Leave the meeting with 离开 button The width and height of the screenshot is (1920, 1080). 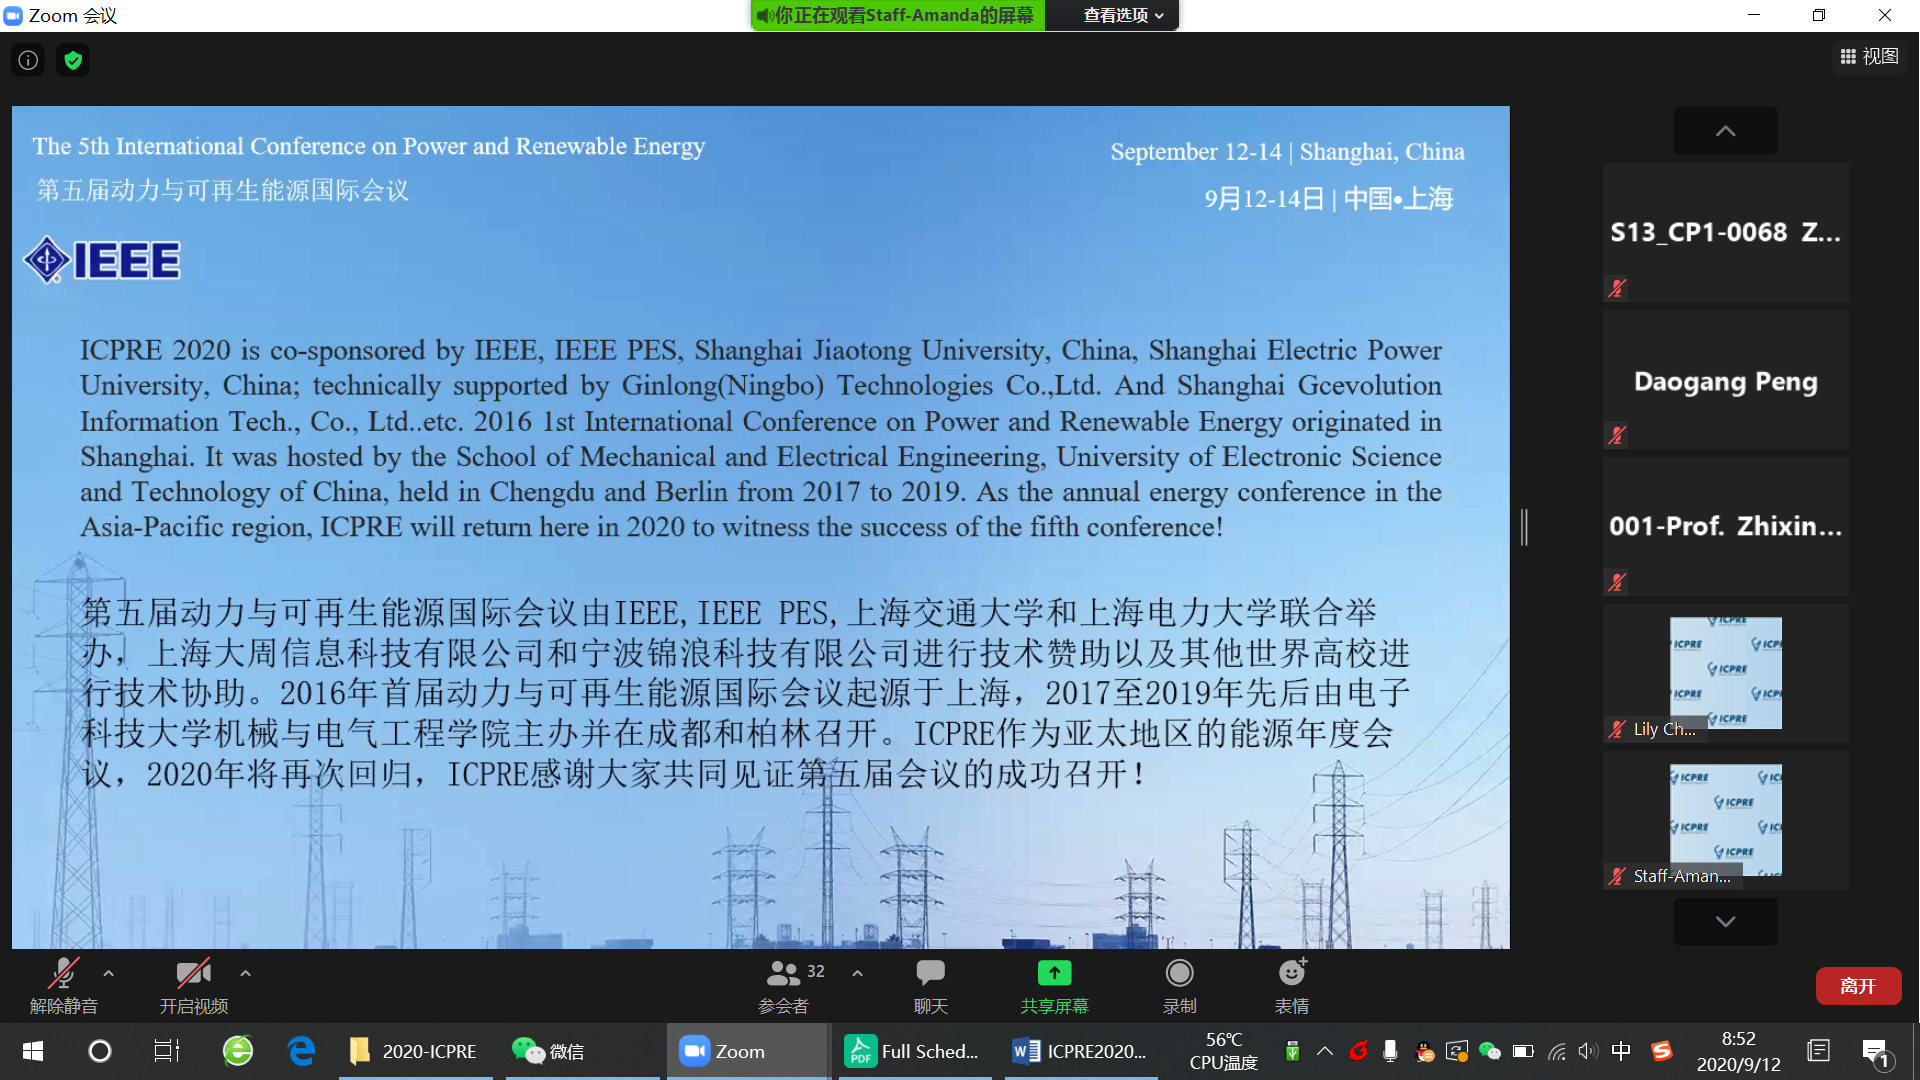1858,986
